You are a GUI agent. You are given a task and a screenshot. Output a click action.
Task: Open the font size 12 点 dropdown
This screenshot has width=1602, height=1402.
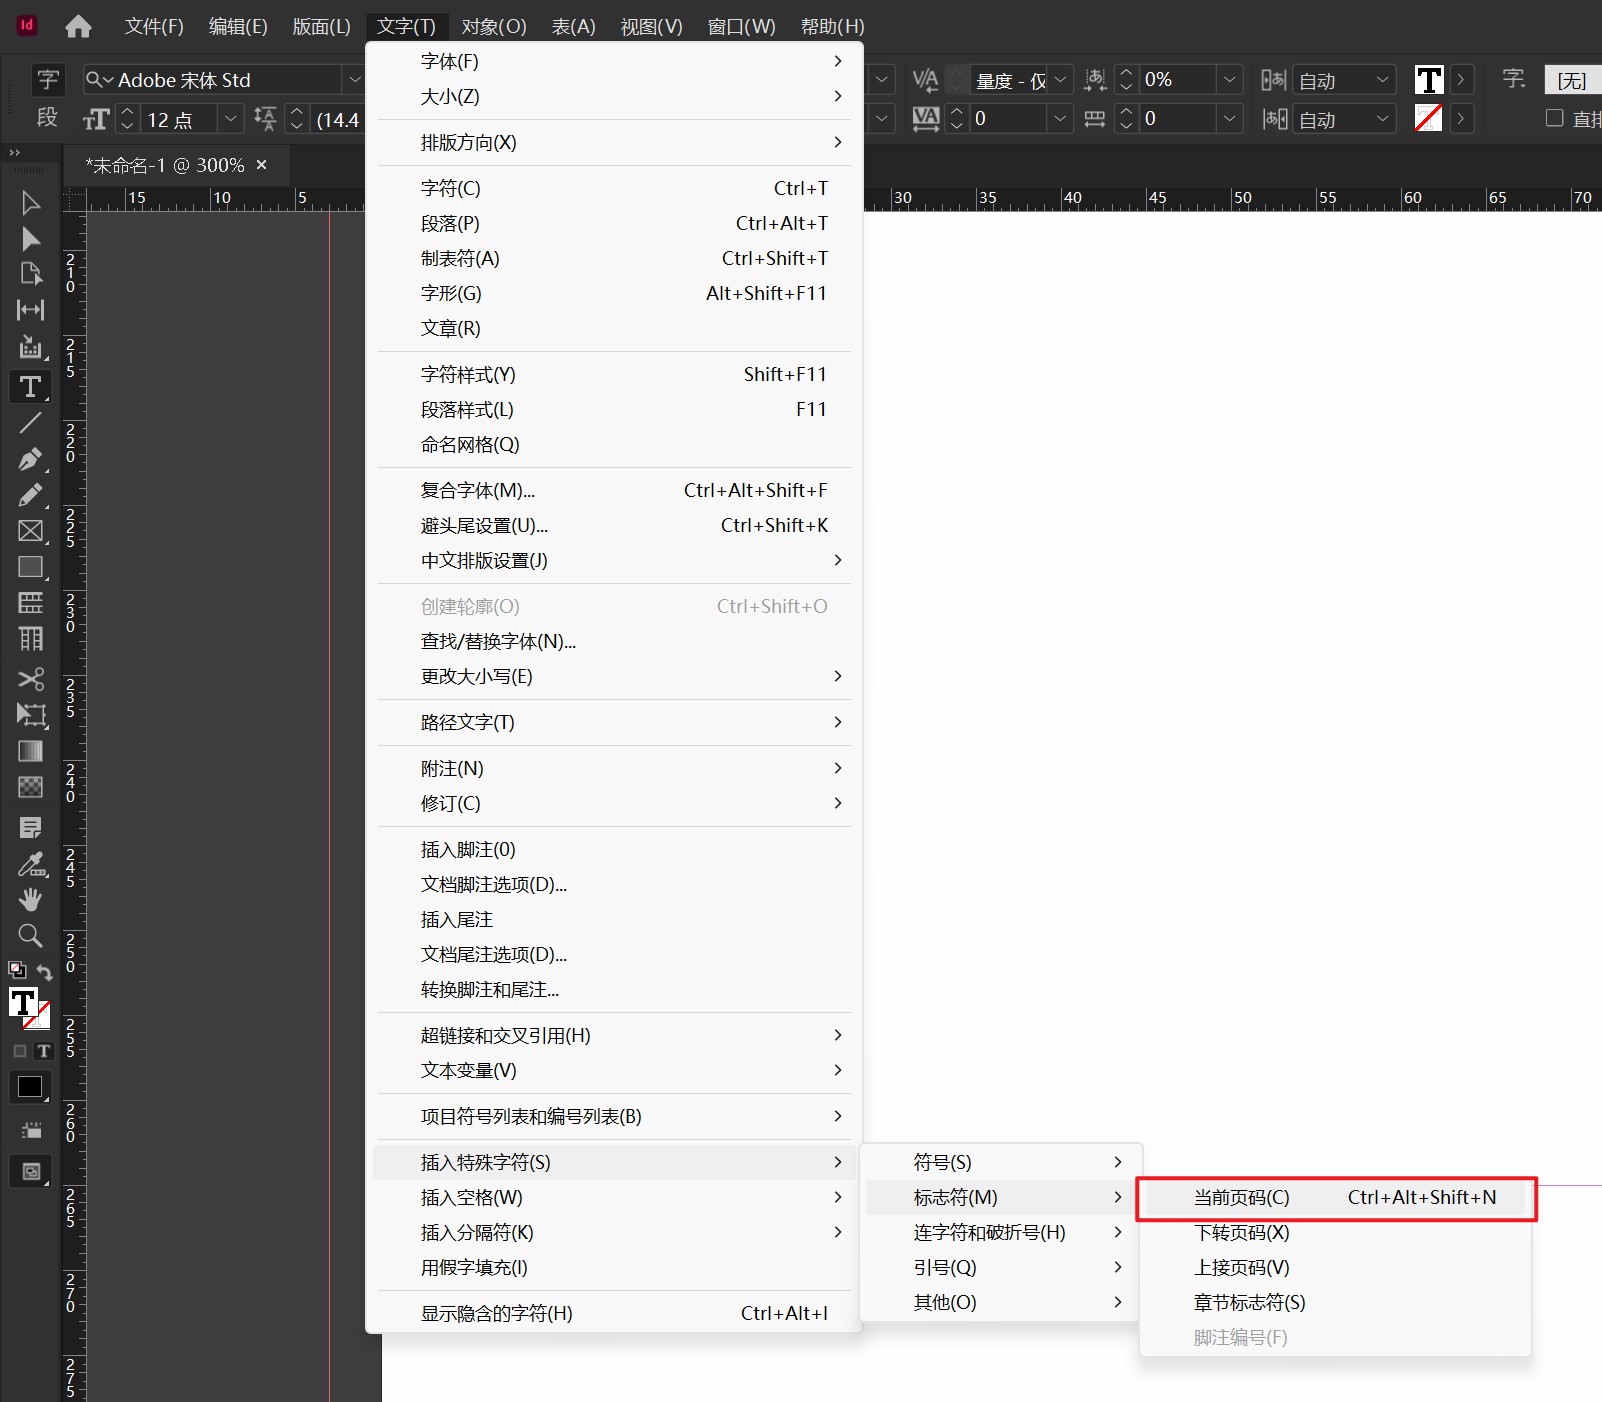pyautogui.click(x=231, y=119)
